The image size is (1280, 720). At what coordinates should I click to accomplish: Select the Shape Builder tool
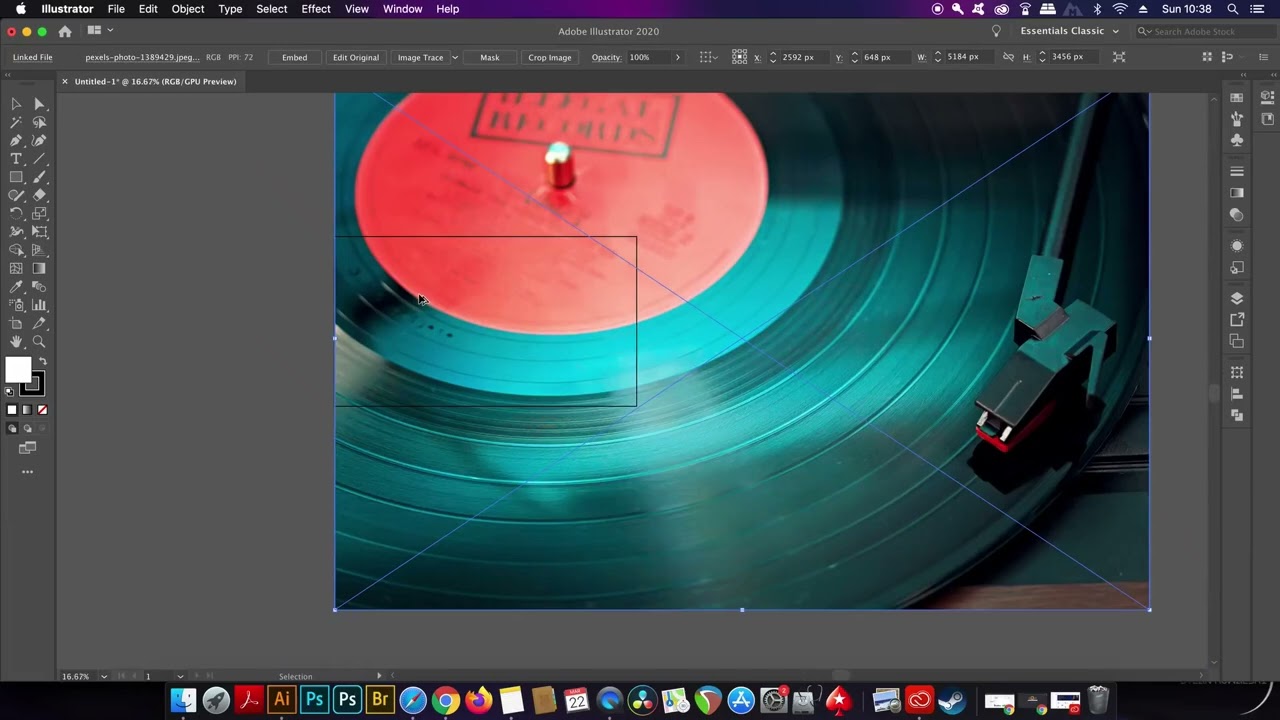[x=16, y=250]
